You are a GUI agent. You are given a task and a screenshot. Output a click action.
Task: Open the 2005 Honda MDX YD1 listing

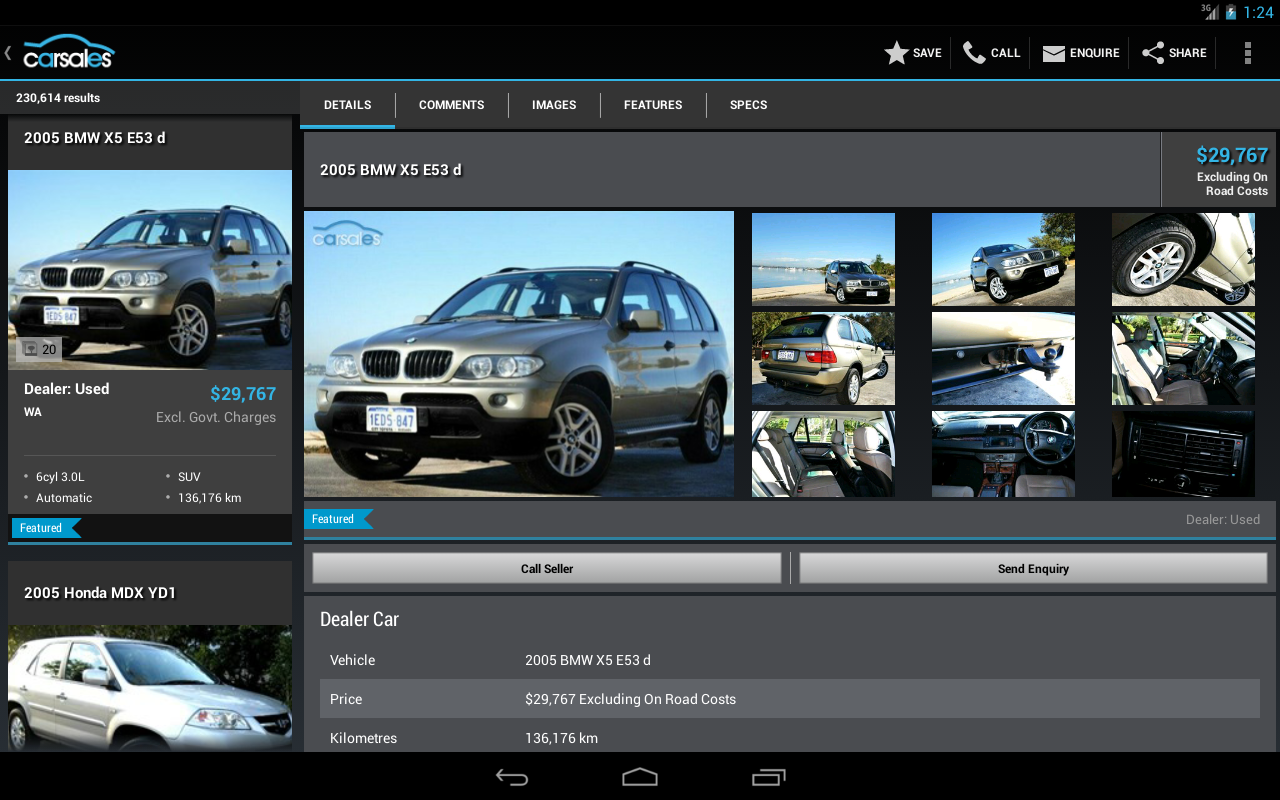pyautogui.click(x=149, y=660)
